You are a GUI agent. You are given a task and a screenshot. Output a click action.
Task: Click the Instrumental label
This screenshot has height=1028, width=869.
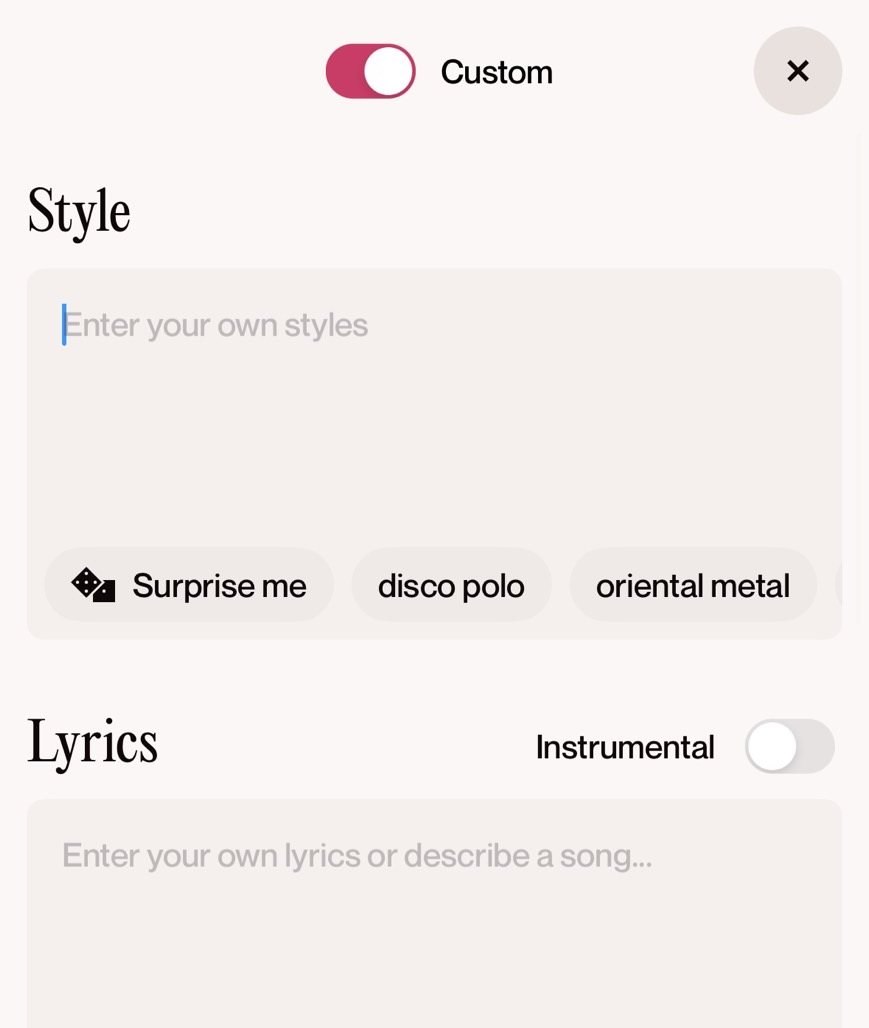pos(625,747)
